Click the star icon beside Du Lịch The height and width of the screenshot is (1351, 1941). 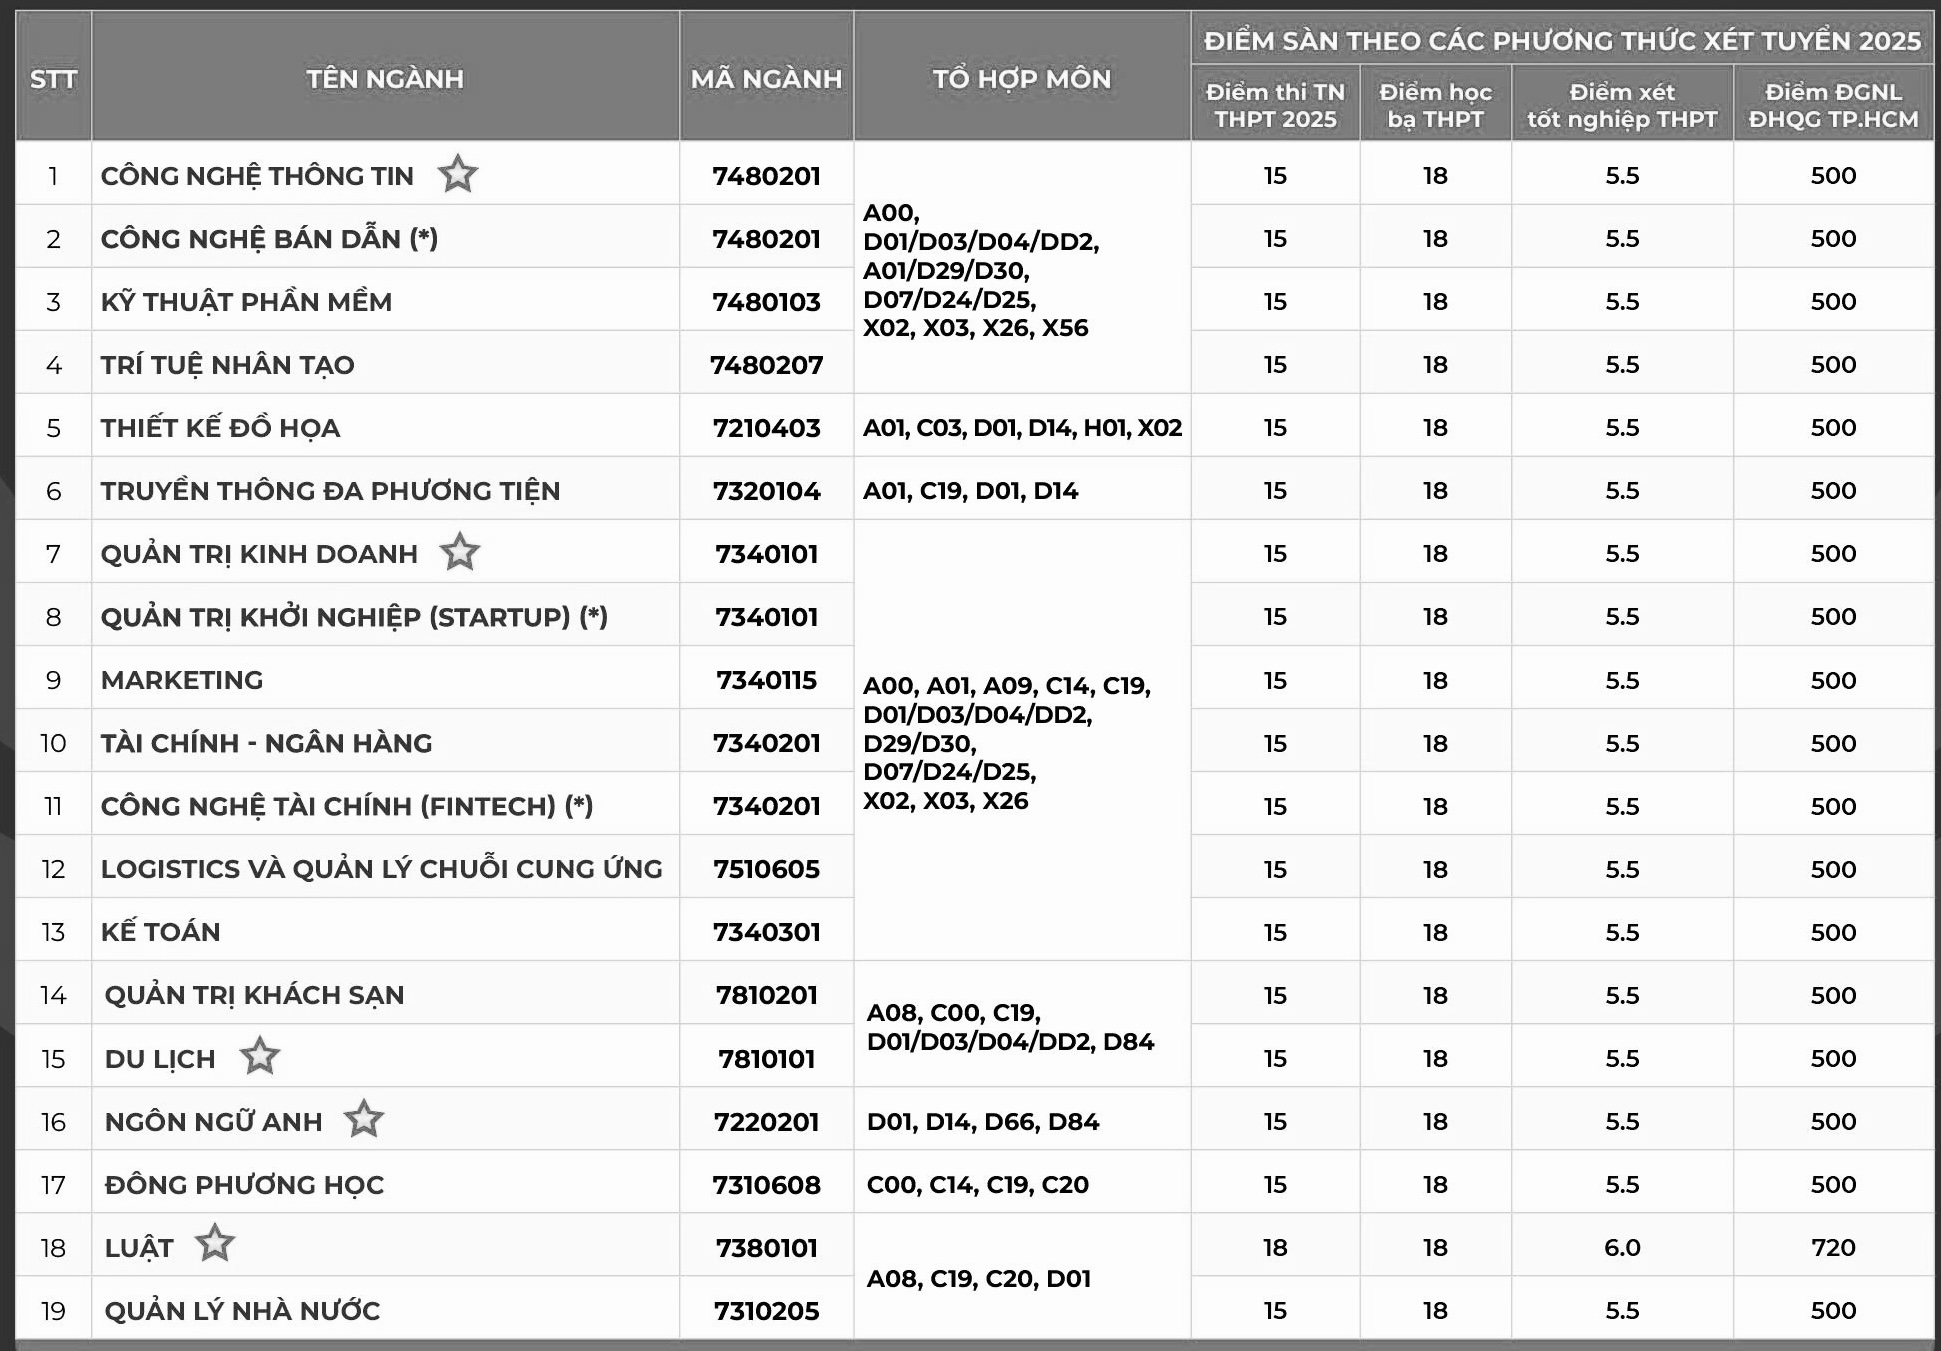coord(260,1056)
